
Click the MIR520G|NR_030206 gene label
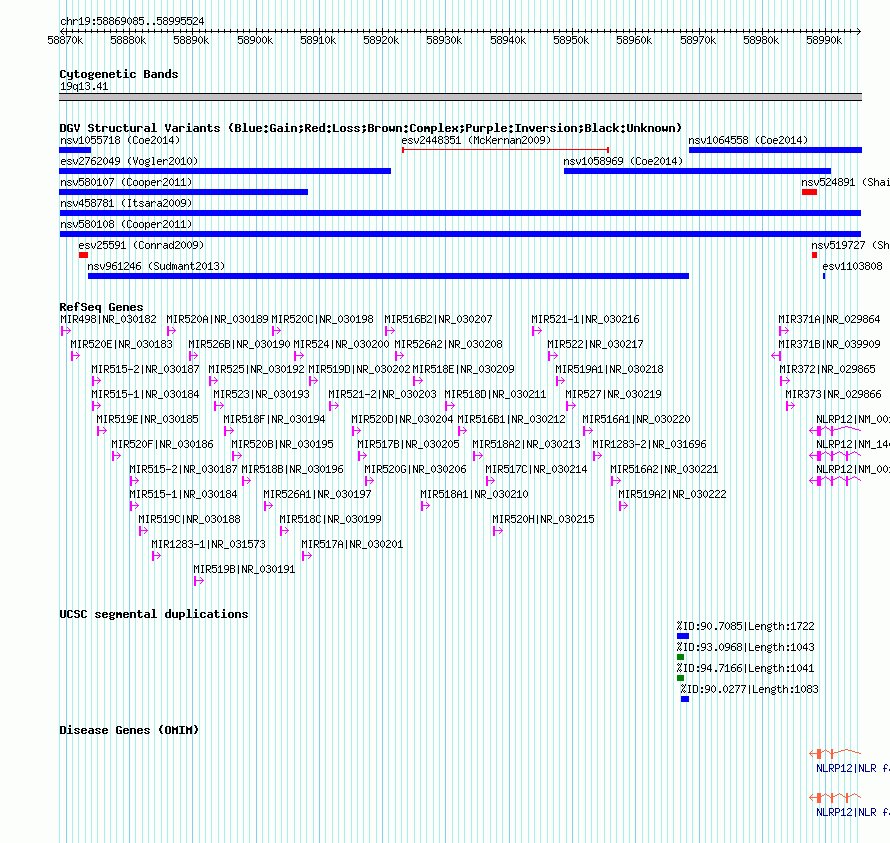[x=415, y=469]
